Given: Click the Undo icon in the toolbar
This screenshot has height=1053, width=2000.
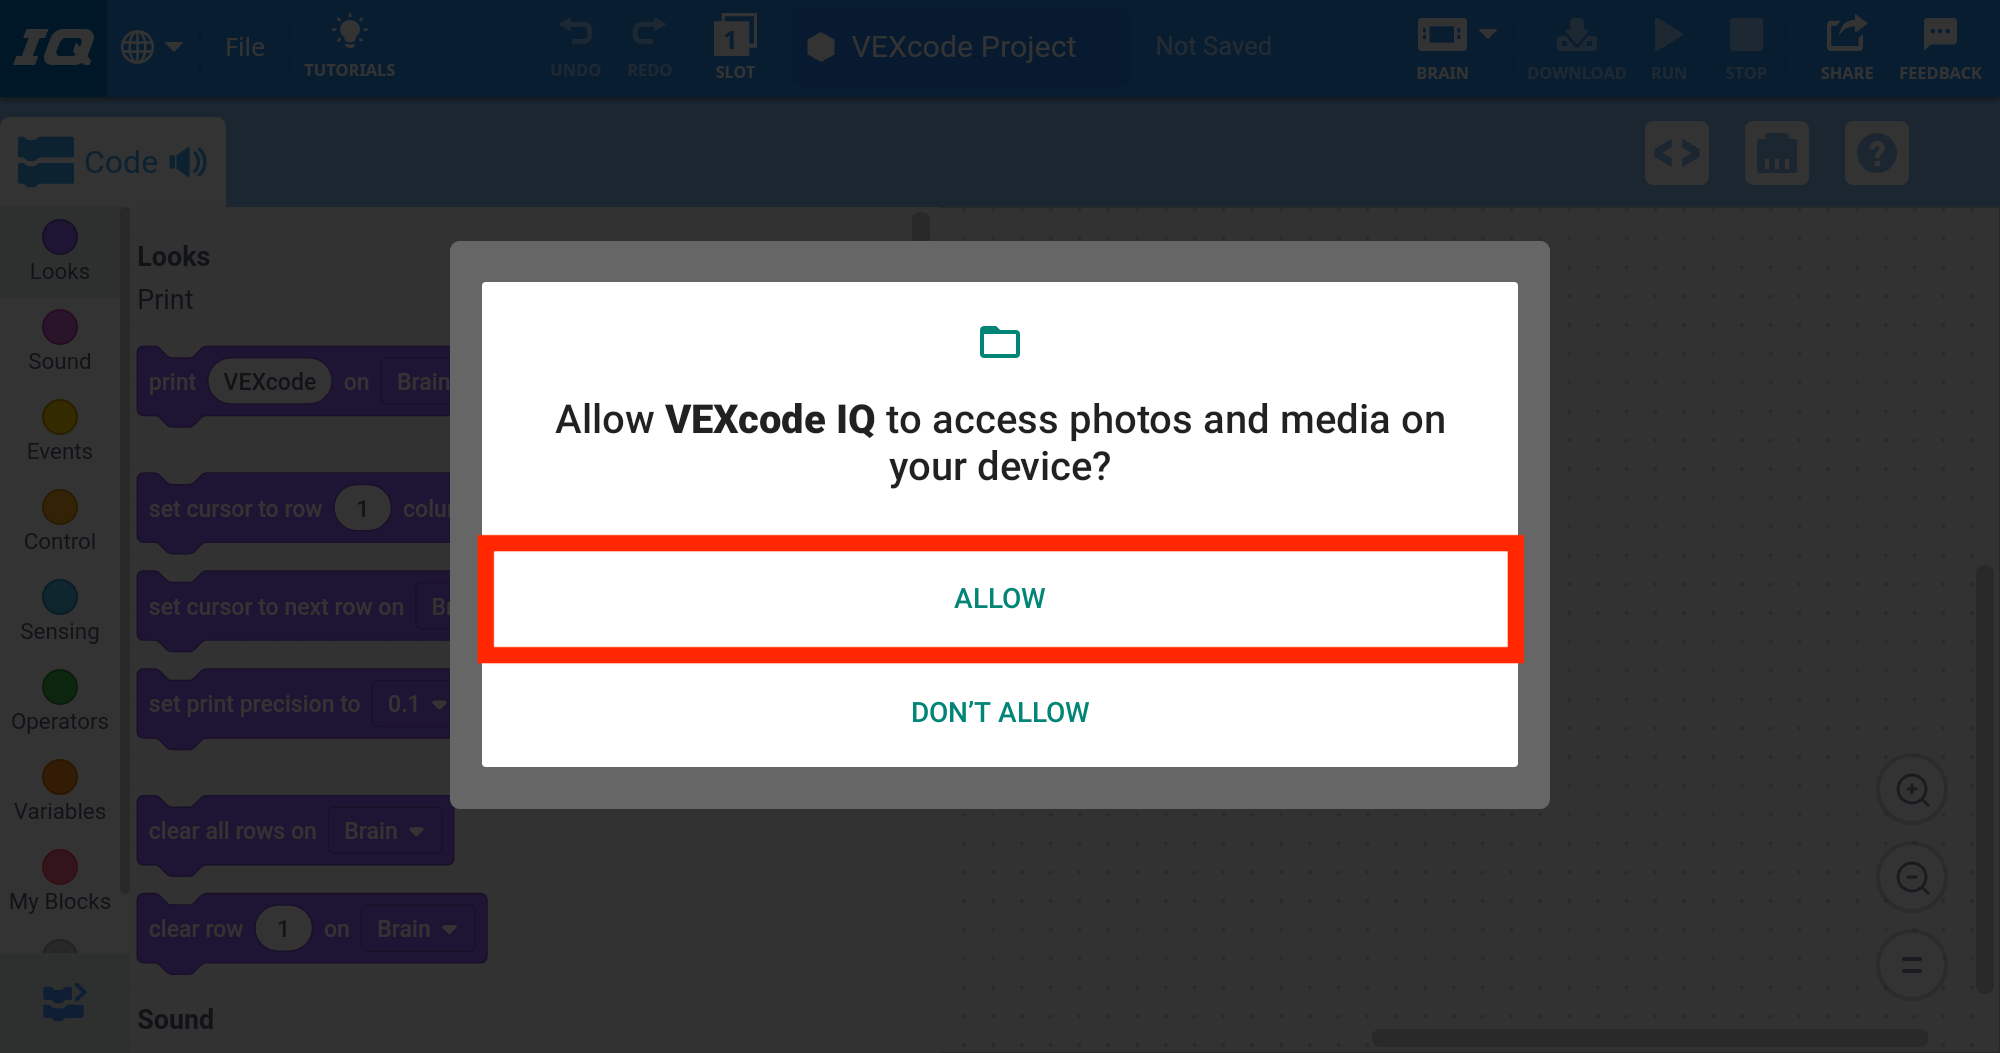Looking at the screenshot, I should tap(576, 45).
